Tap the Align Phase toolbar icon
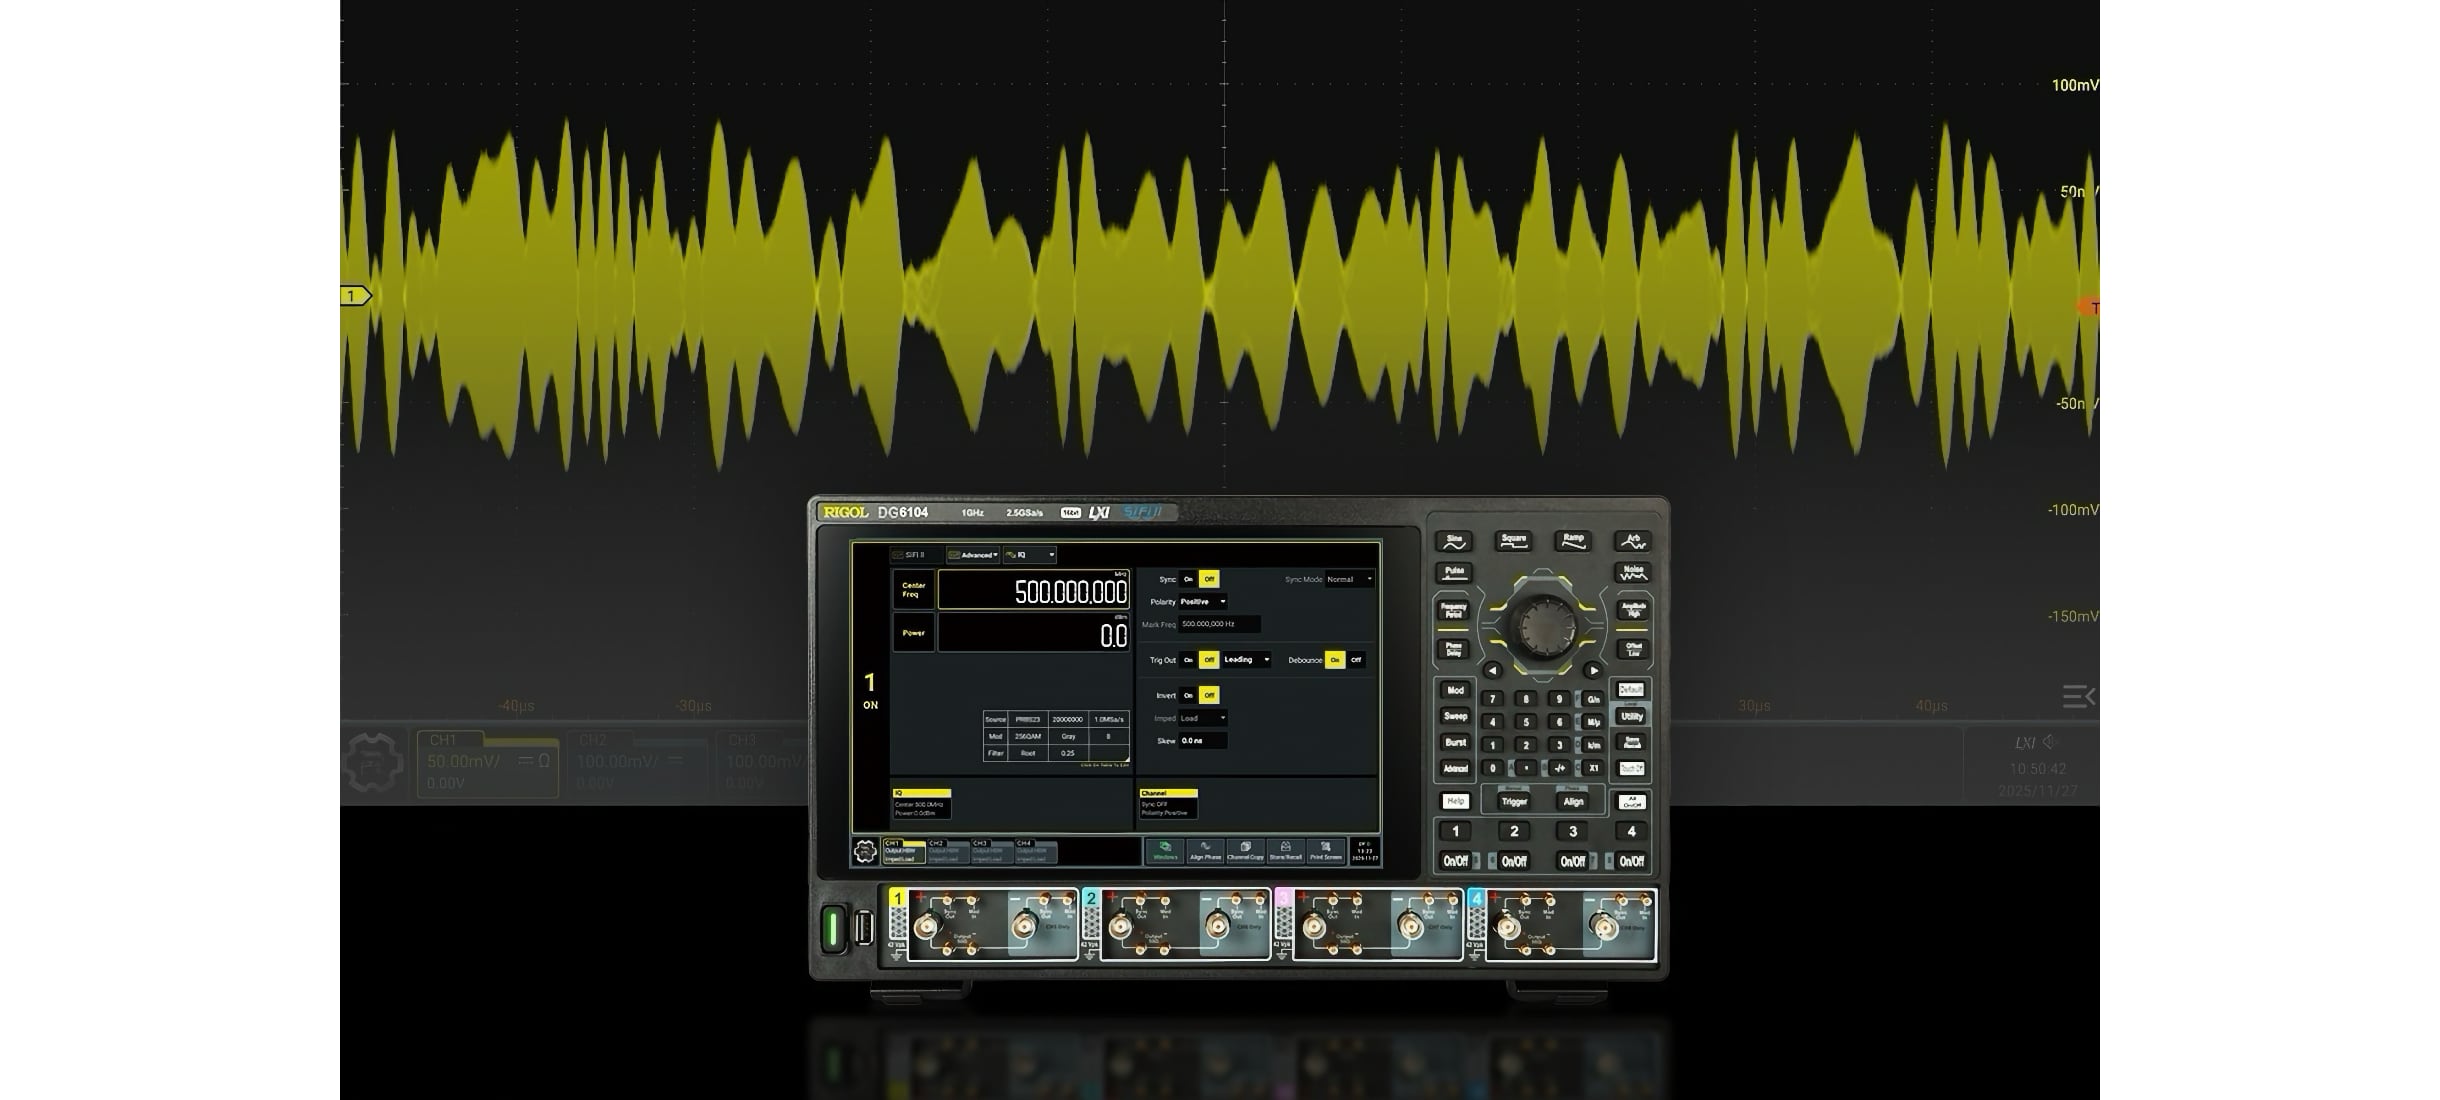This screenshot has height=1100, width=2440. click(x=1205, y=851)
